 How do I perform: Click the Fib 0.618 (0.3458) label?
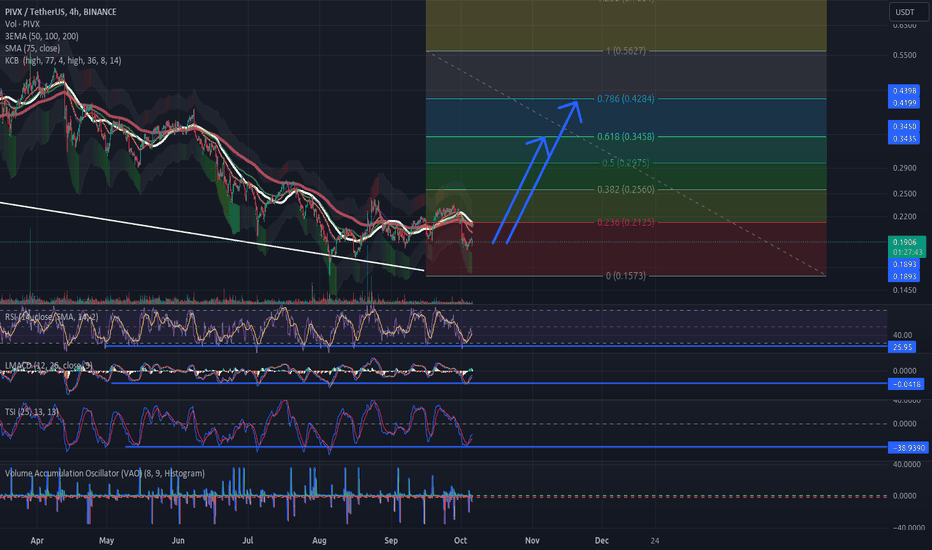coord(625,137)
